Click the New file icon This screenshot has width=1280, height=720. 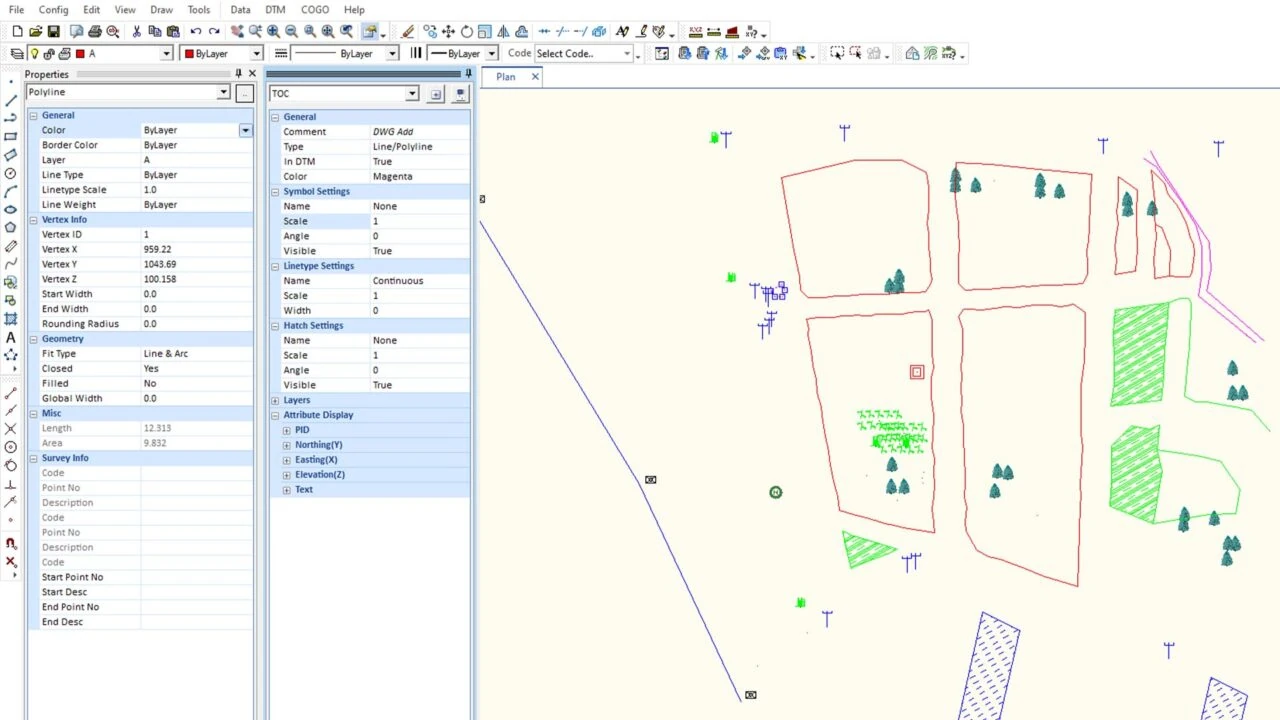(x=17, y=32)
